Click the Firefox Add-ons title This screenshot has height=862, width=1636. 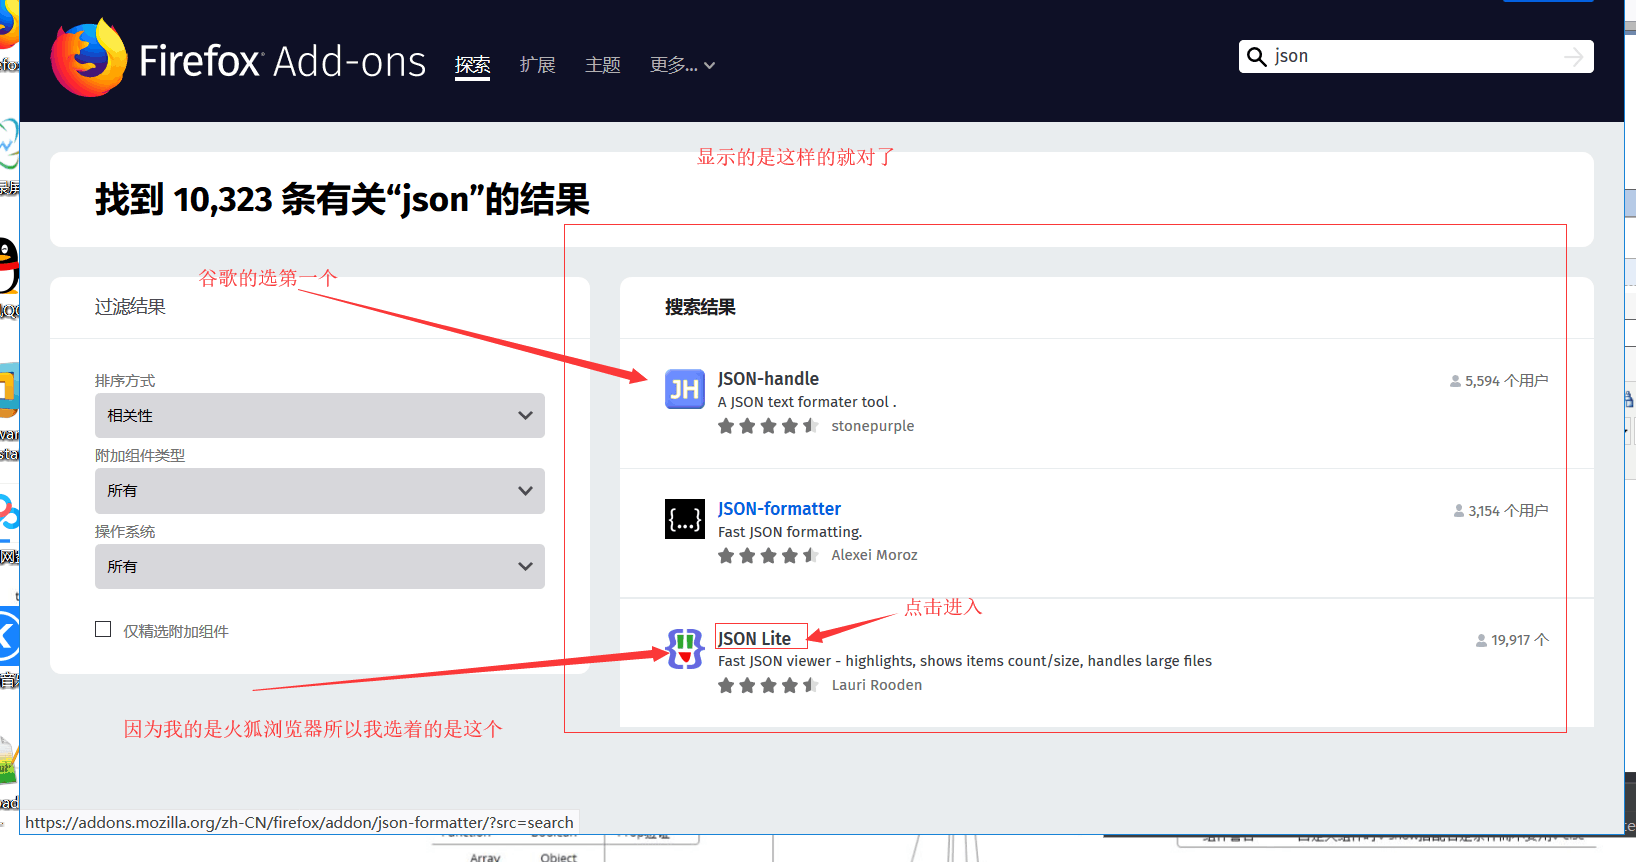pos(282,61)
